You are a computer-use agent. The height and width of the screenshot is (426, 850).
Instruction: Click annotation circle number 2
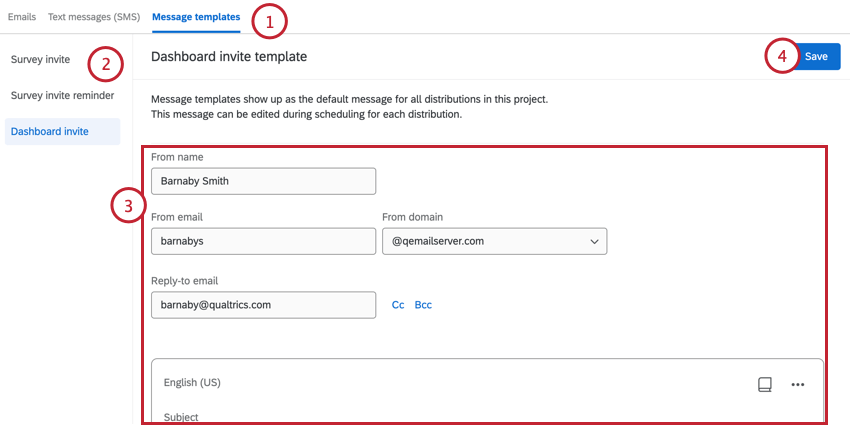(105, 65)
